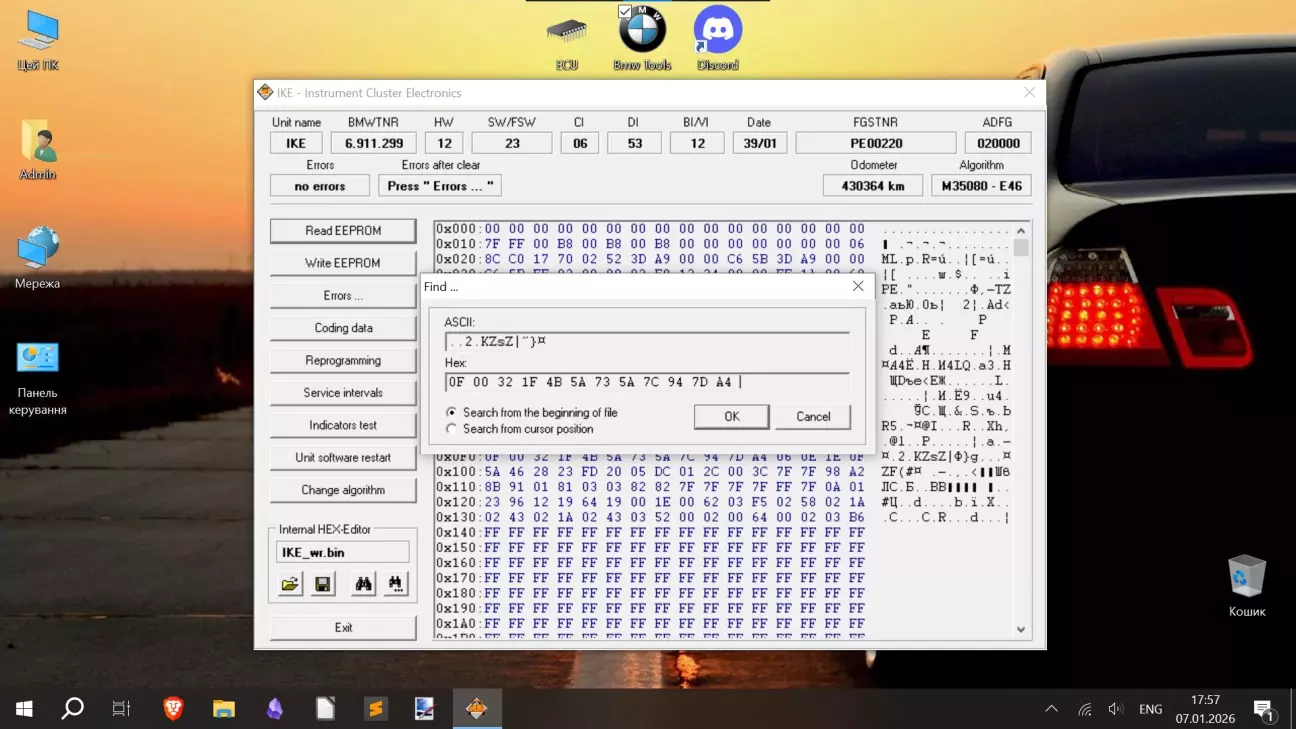Select Search from cursor position option
Viewport: 1296px width, 729px height.
pyautogui.click(x=452, y=429)
